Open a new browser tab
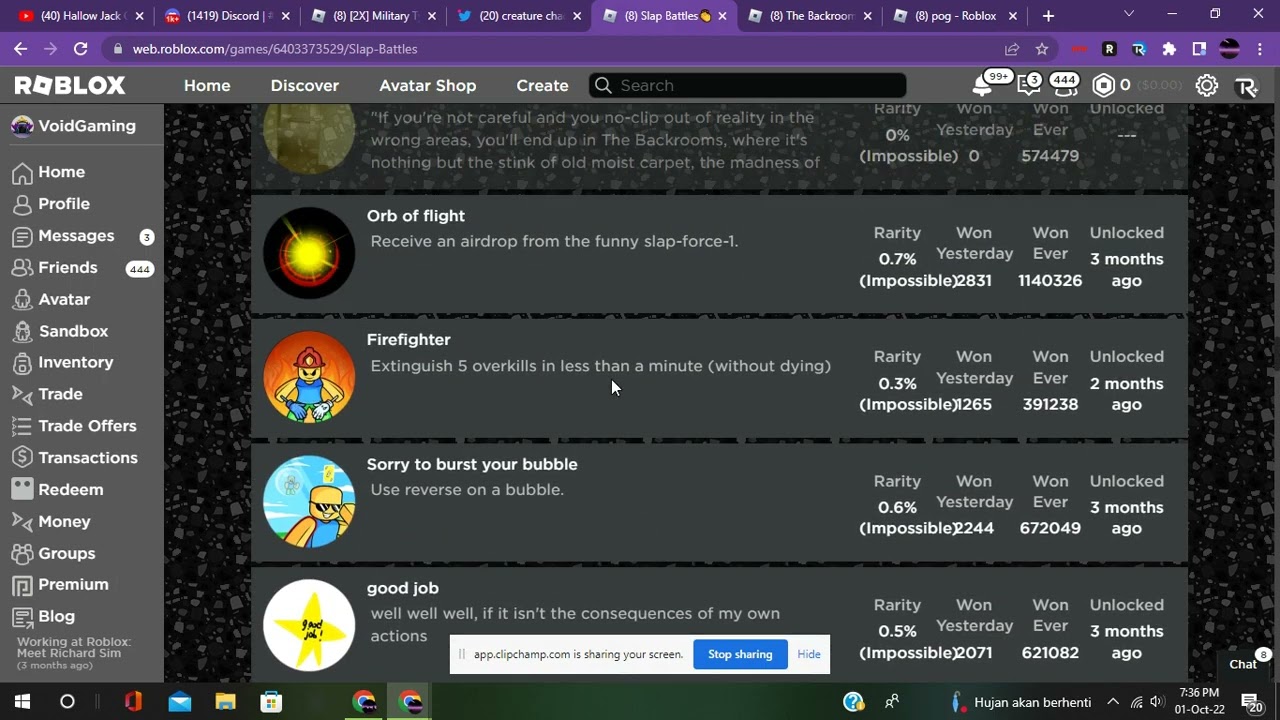This screenshot has width=1280, height=720. pos(1048,16)
